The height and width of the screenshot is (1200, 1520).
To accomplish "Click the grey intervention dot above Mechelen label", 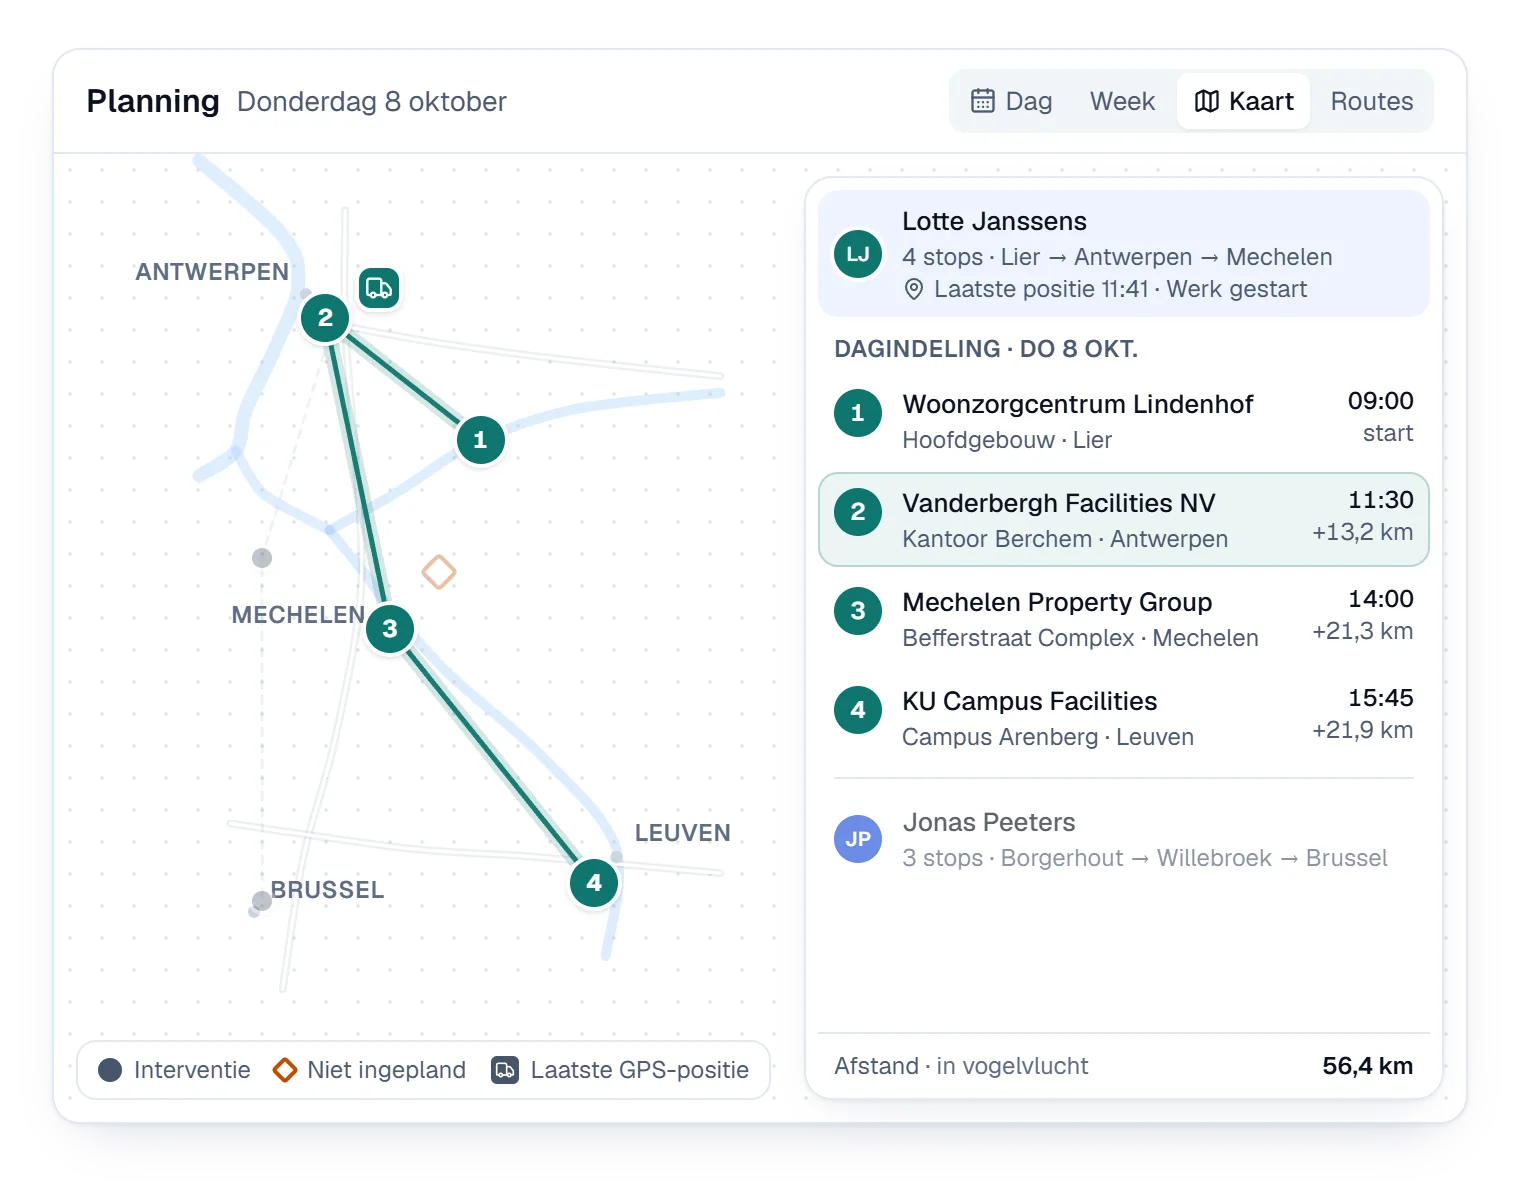I will click(262, 558).
